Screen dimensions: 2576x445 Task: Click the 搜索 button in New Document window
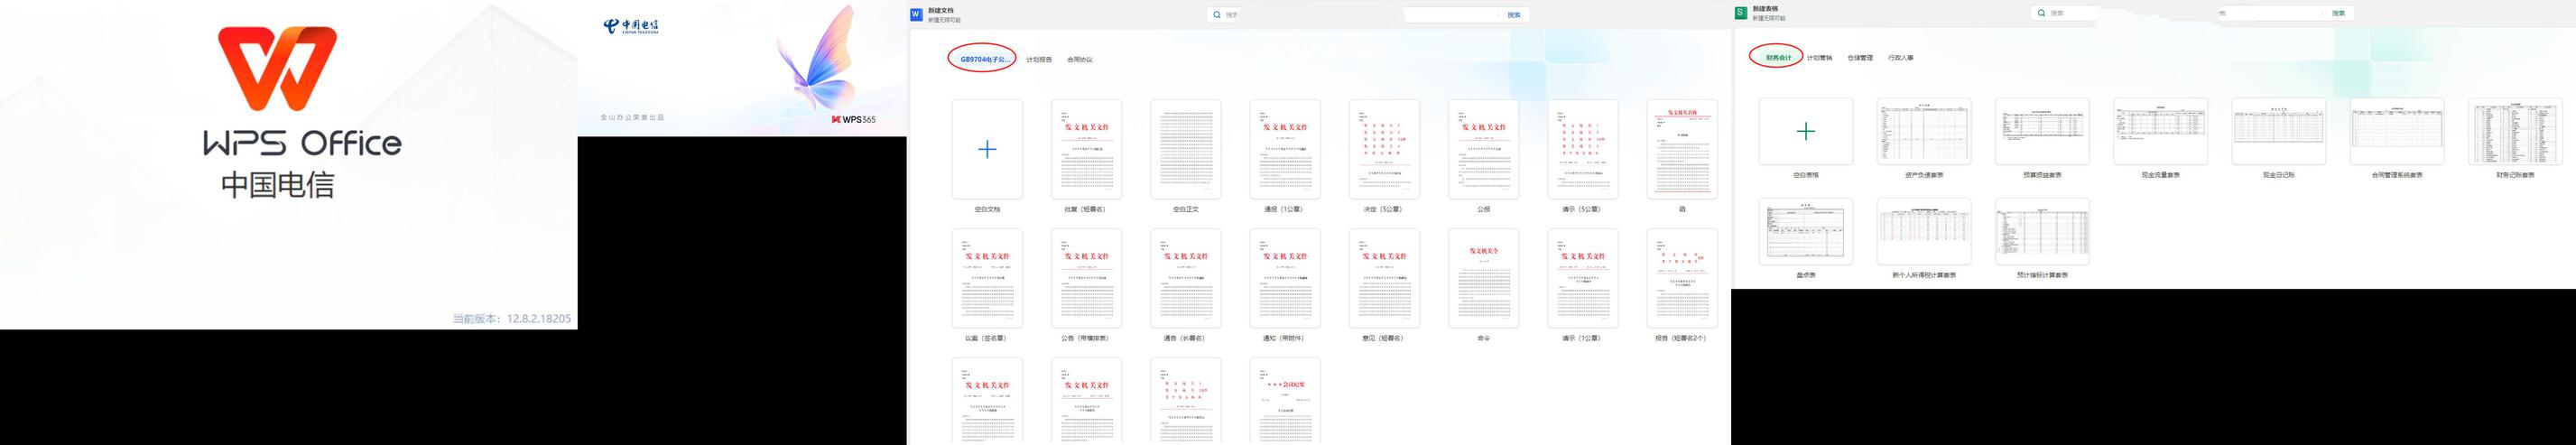point(1514,15)
